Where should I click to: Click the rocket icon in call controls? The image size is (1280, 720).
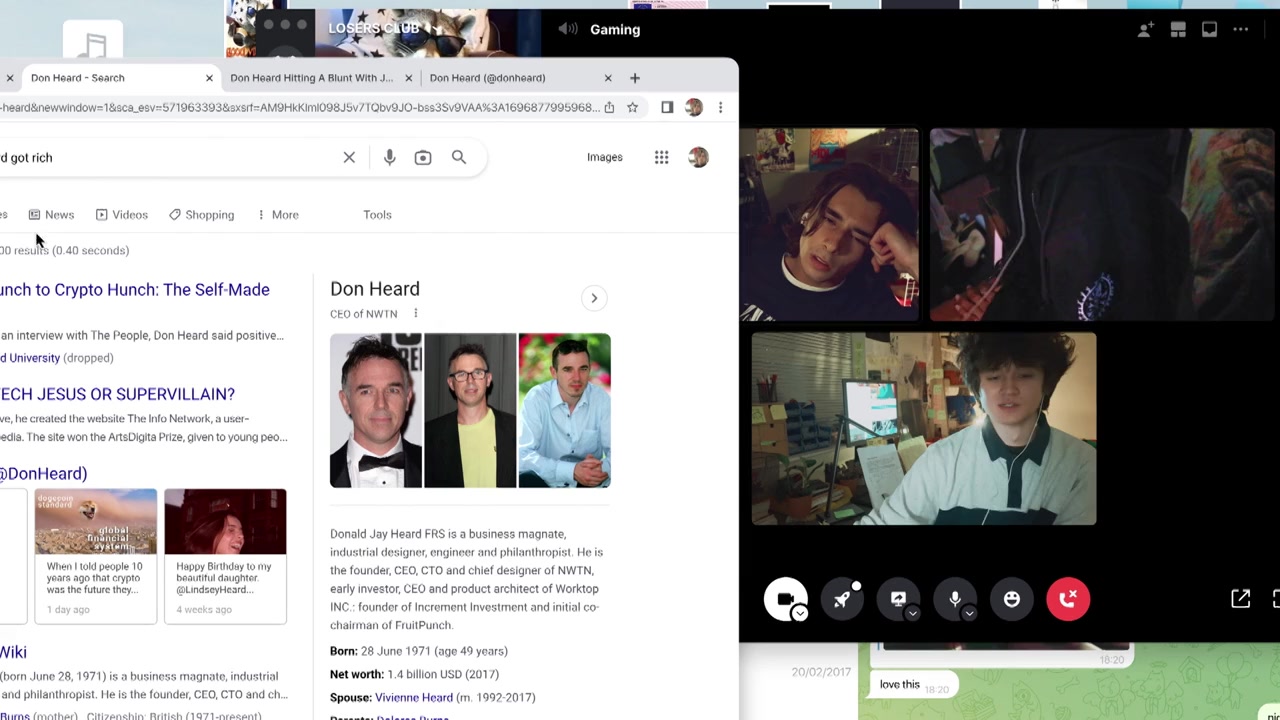coord(842,599)
